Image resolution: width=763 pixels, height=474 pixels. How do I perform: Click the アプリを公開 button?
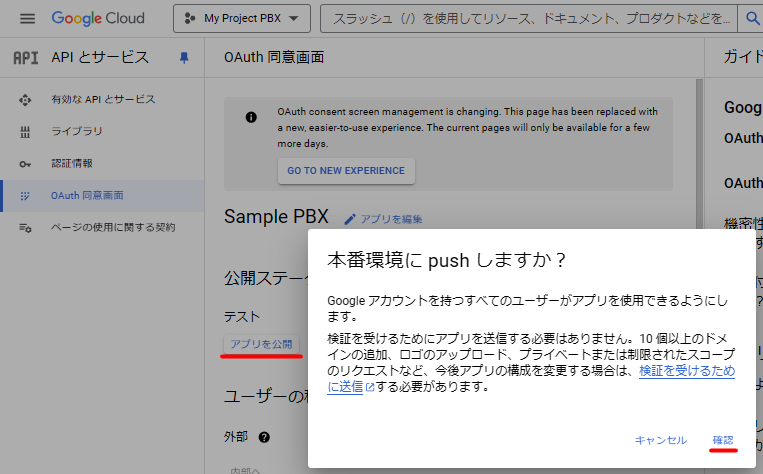click(261, 345)
